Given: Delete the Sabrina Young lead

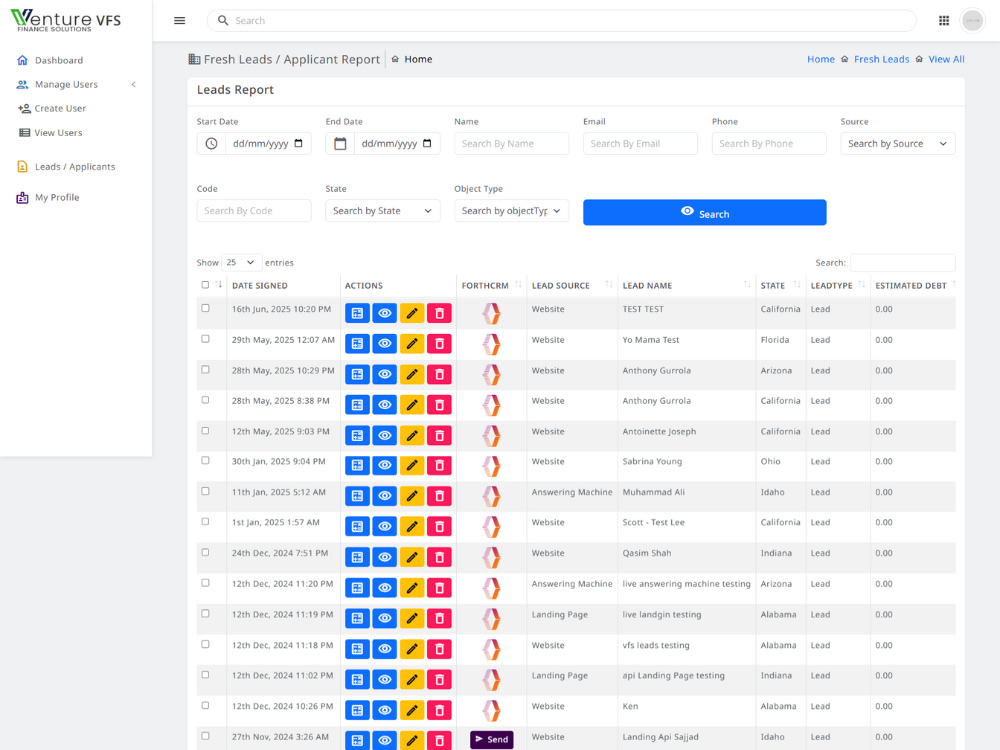Looking at the screenshot, I should [x=439, y=466].
